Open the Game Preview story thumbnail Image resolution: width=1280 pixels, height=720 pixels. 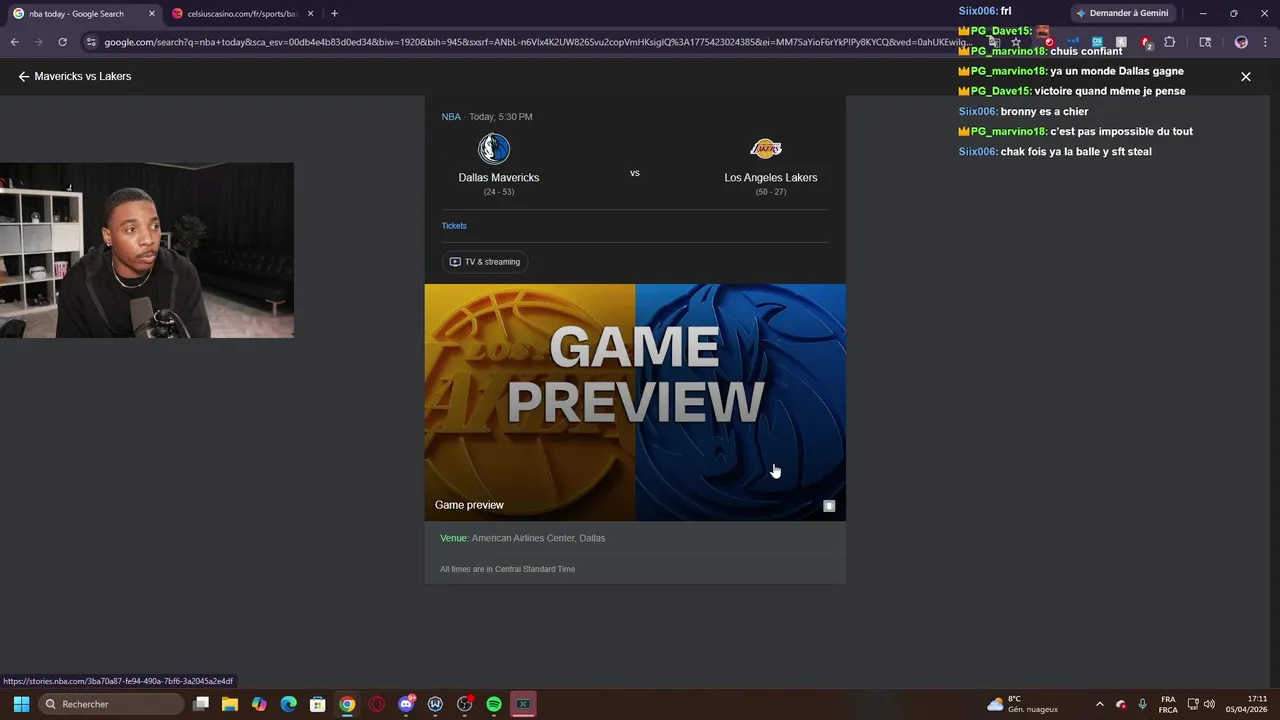[635, 402]
